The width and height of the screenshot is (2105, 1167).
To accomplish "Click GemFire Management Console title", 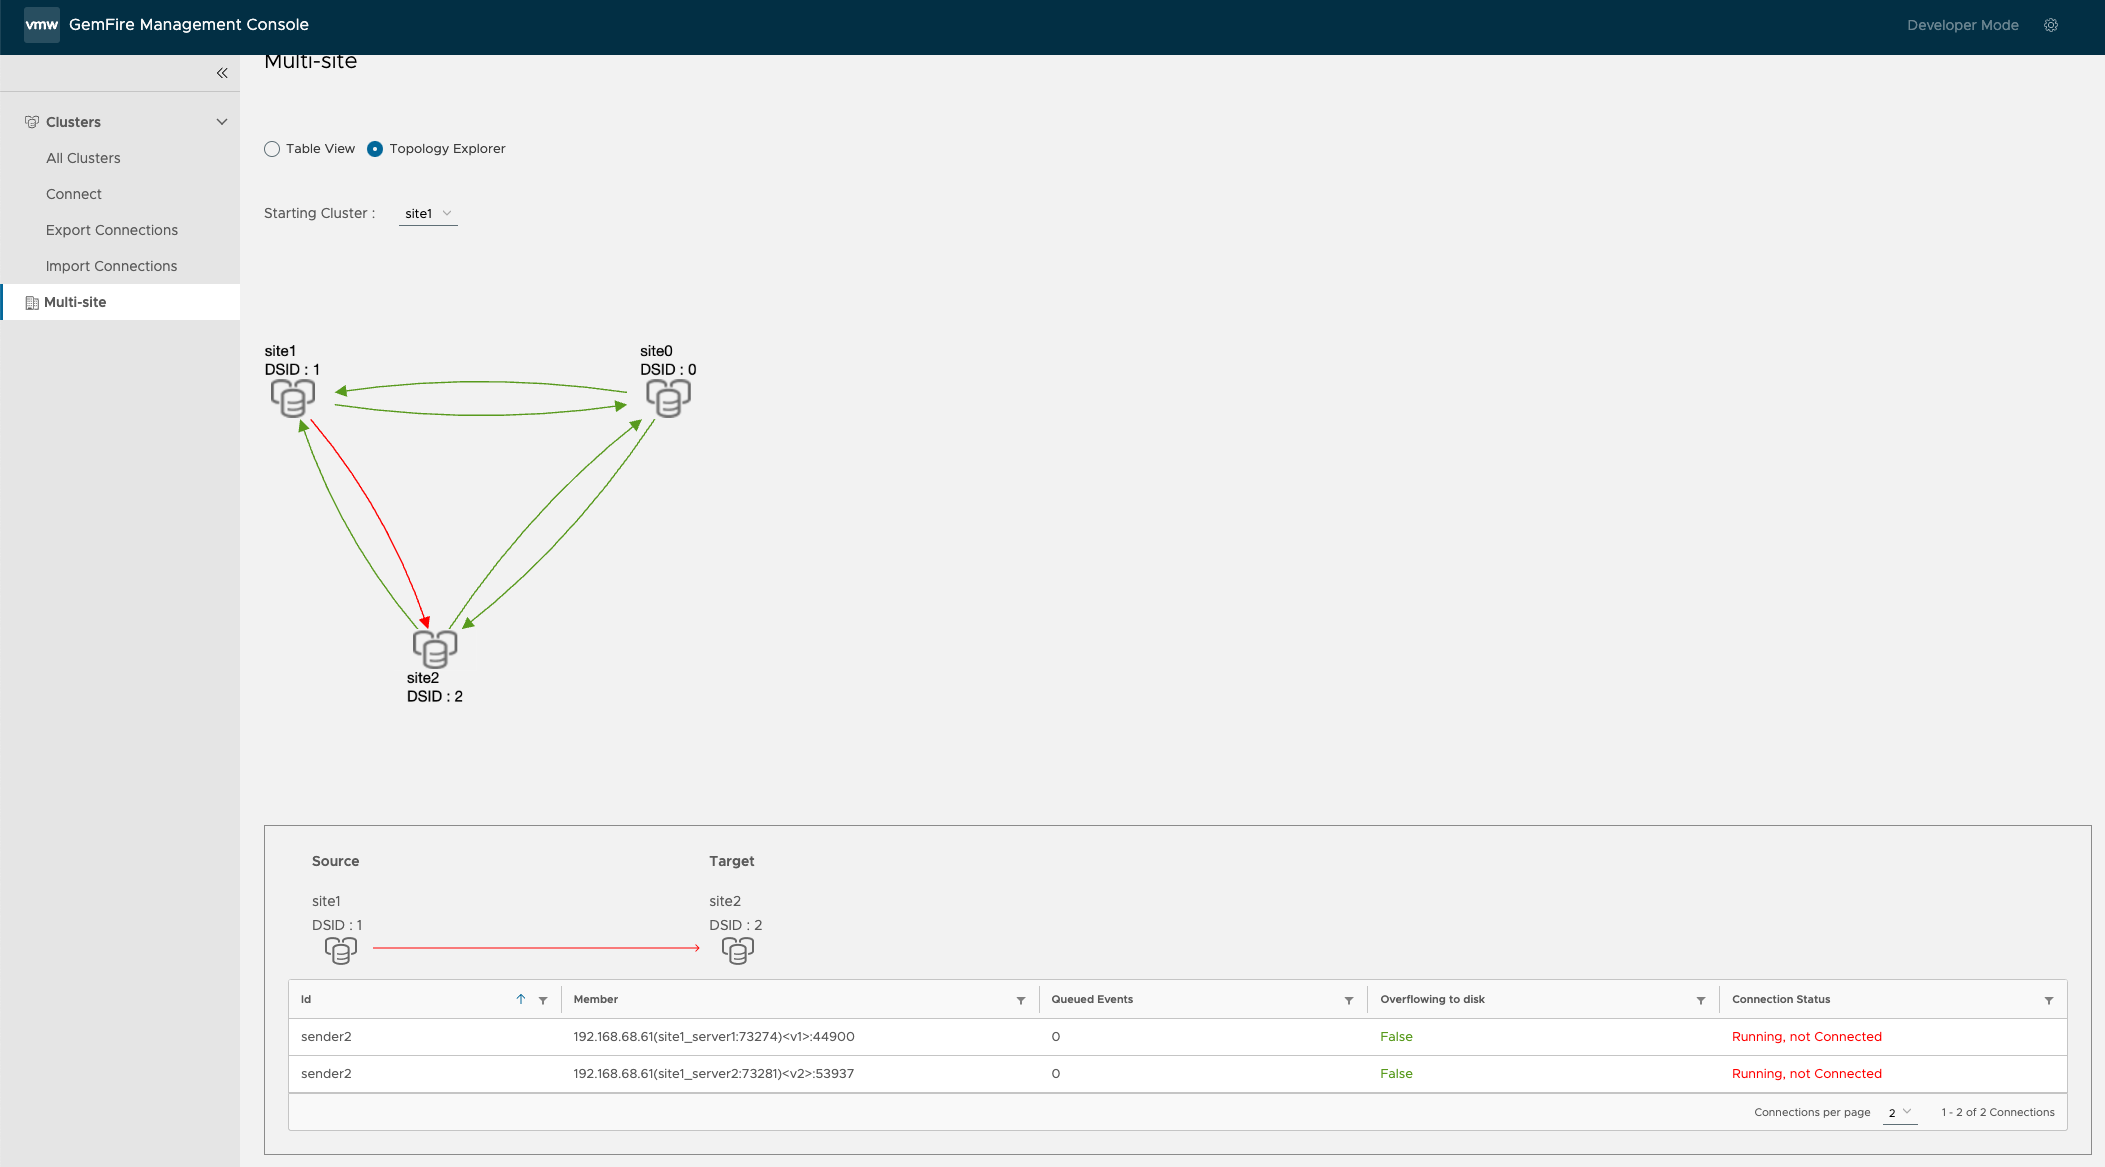I will click(189, 25).
